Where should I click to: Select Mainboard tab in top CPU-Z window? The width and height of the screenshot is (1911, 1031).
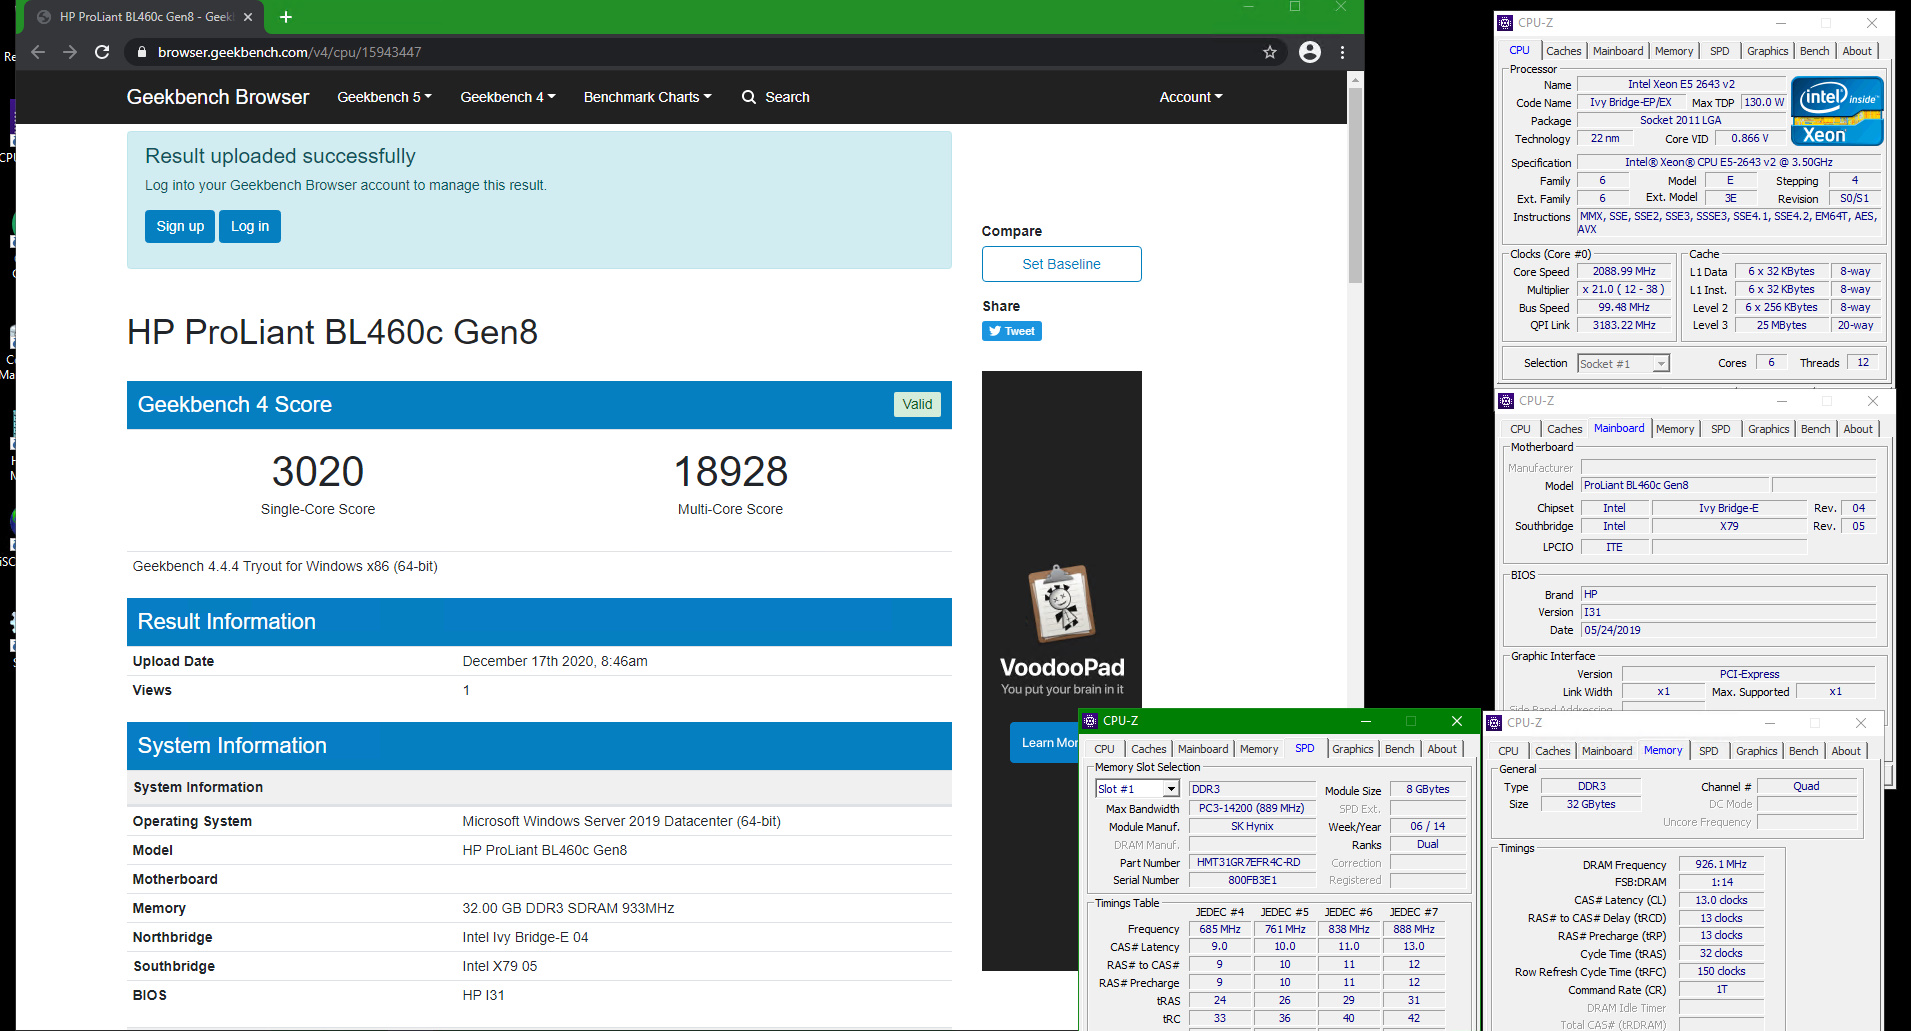(1618, 51)
